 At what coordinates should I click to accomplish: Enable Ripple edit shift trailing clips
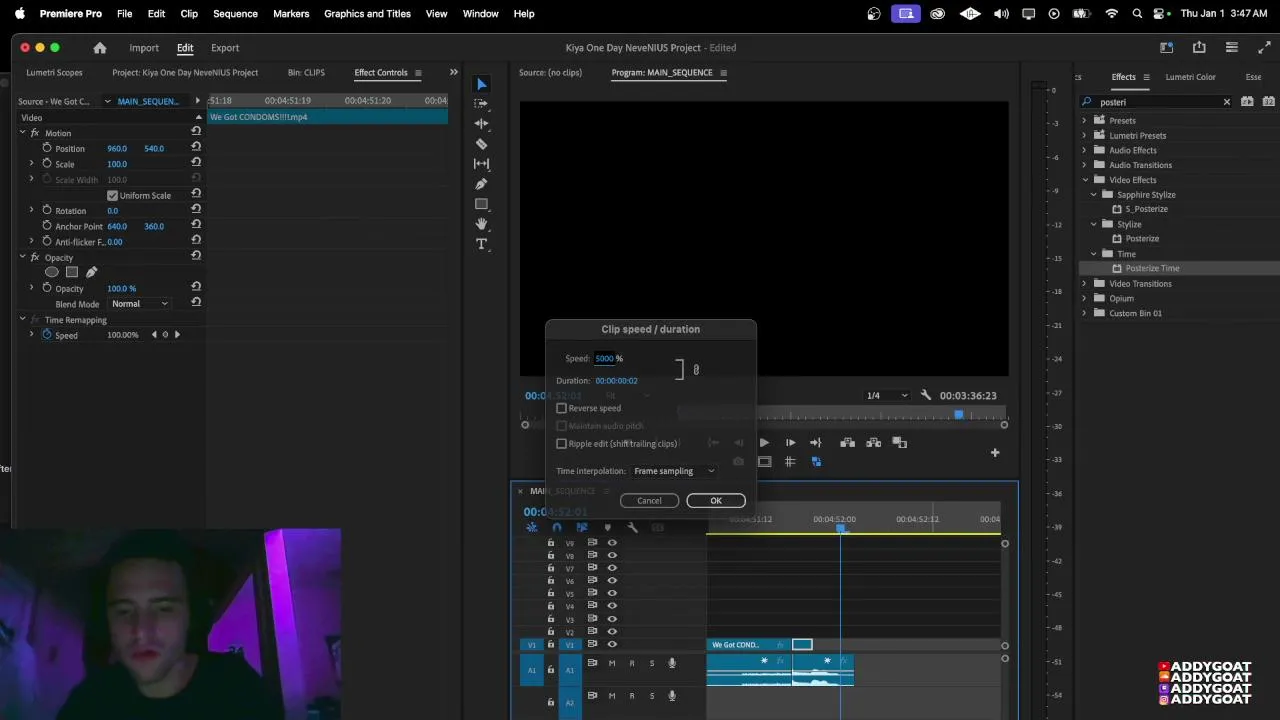[x=562, y=444]
